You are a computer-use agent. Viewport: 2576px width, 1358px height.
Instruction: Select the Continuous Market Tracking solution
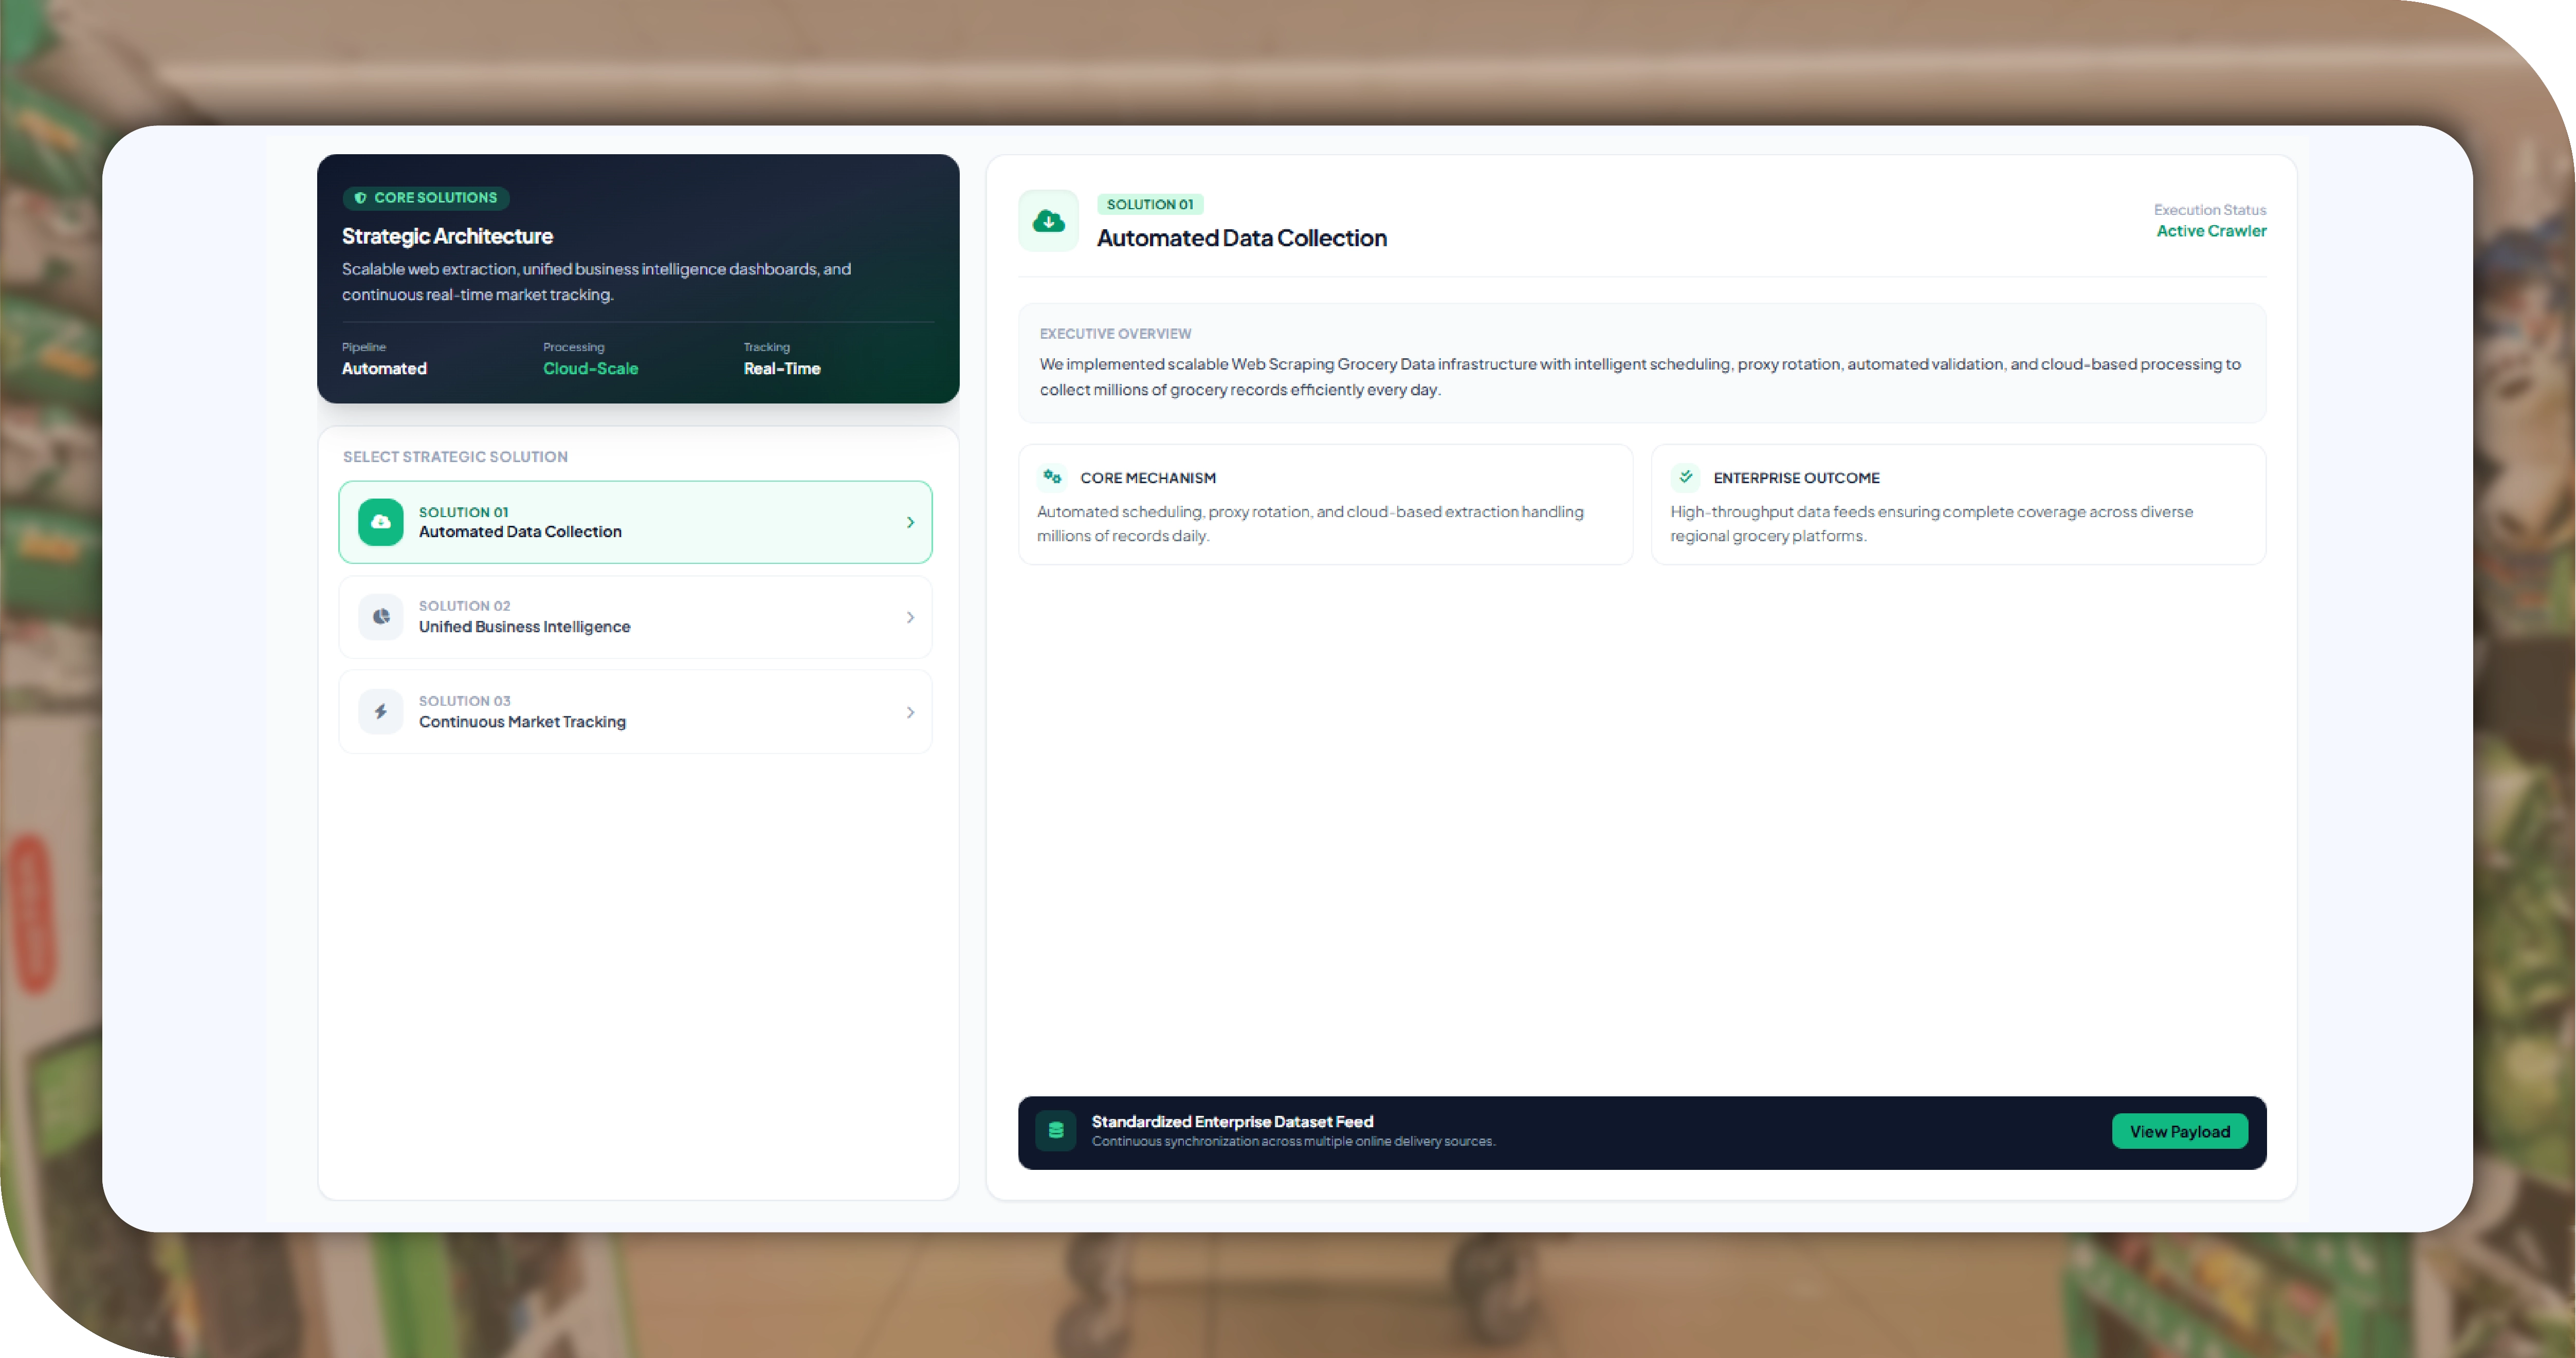click(635, 712)
